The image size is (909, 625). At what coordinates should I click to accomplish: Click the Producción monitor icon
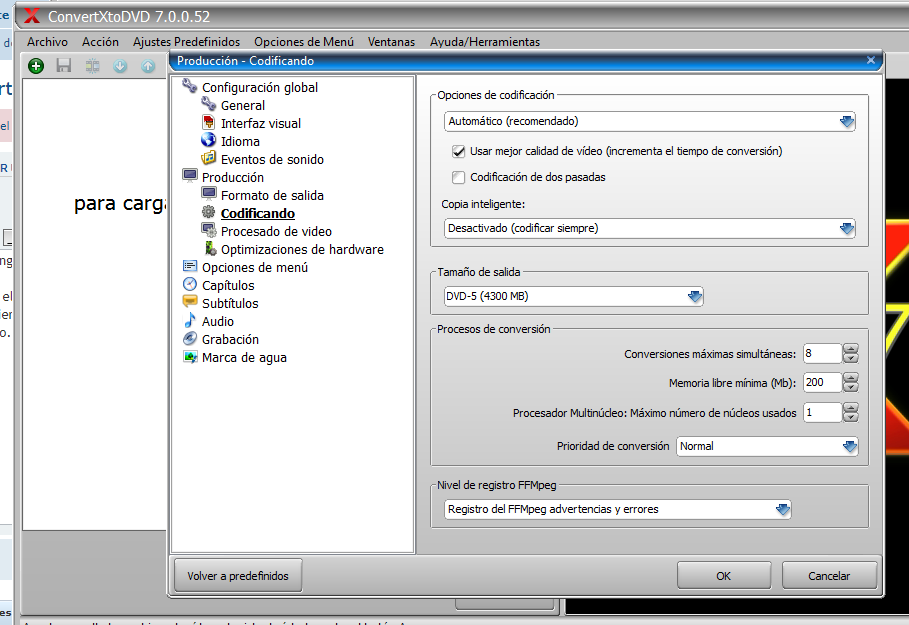(x=190, y=176)
